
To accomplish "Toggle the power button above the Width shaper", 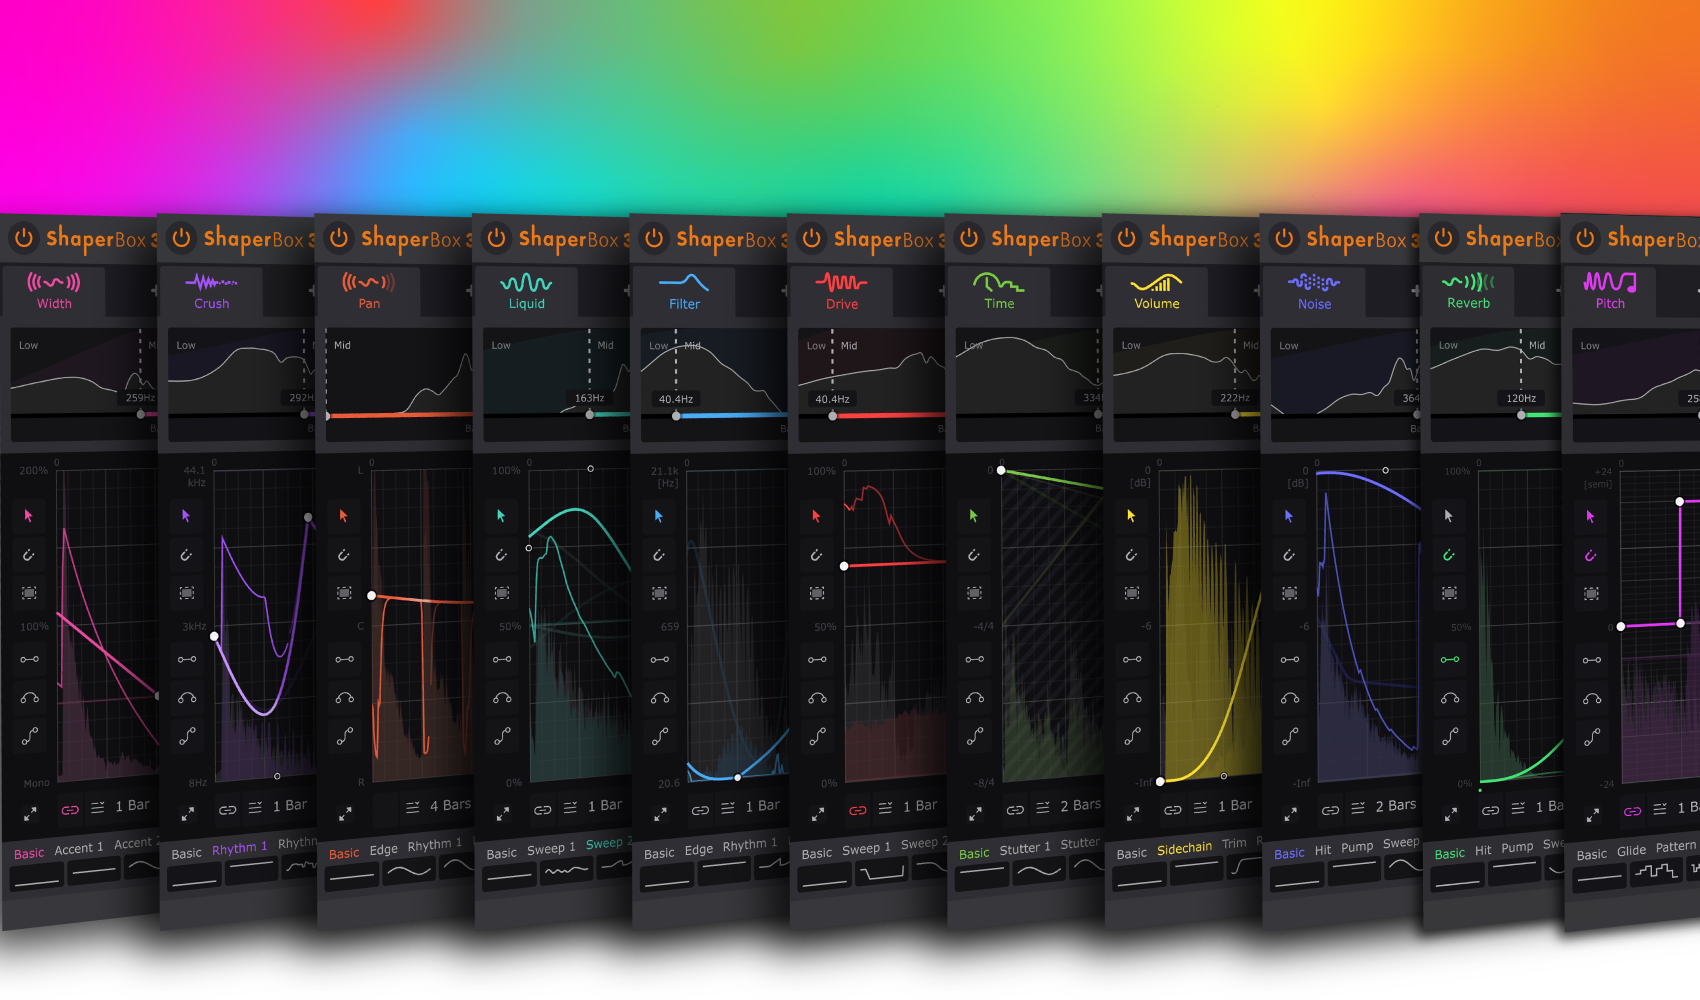I will click(24, 238).
